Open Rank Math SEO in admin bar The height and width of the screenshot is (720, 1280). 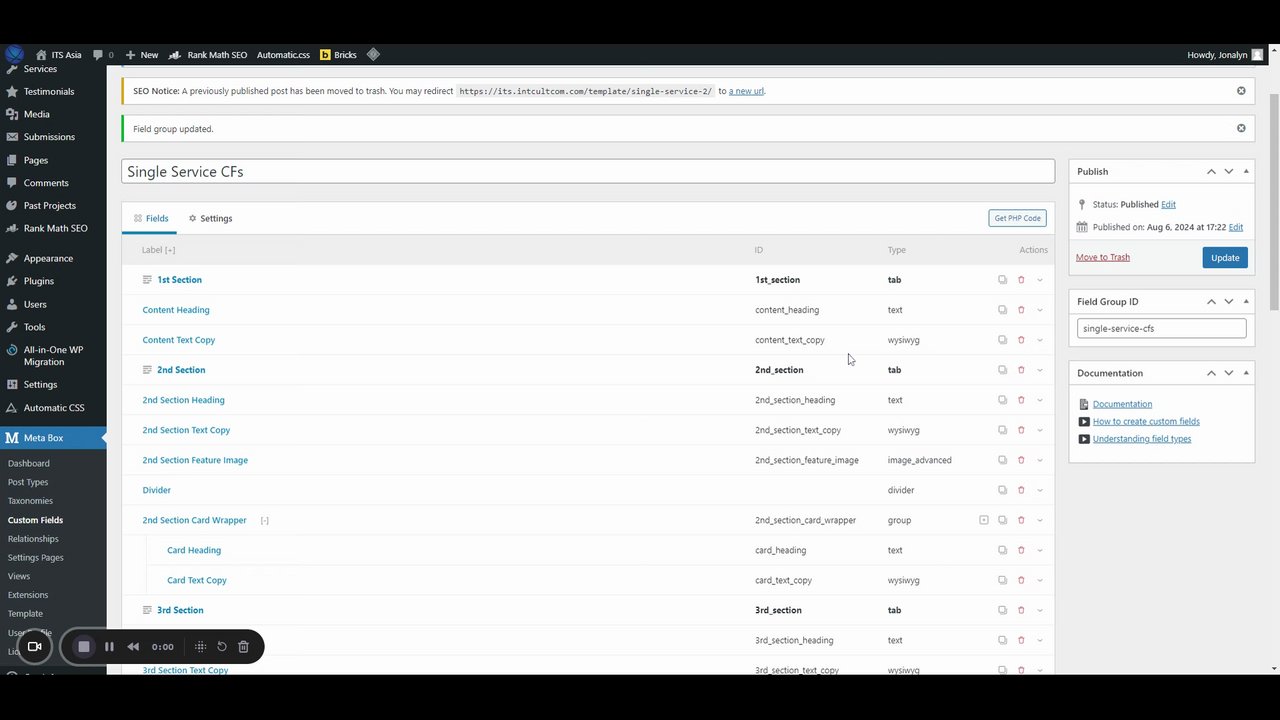pos(208,55)
